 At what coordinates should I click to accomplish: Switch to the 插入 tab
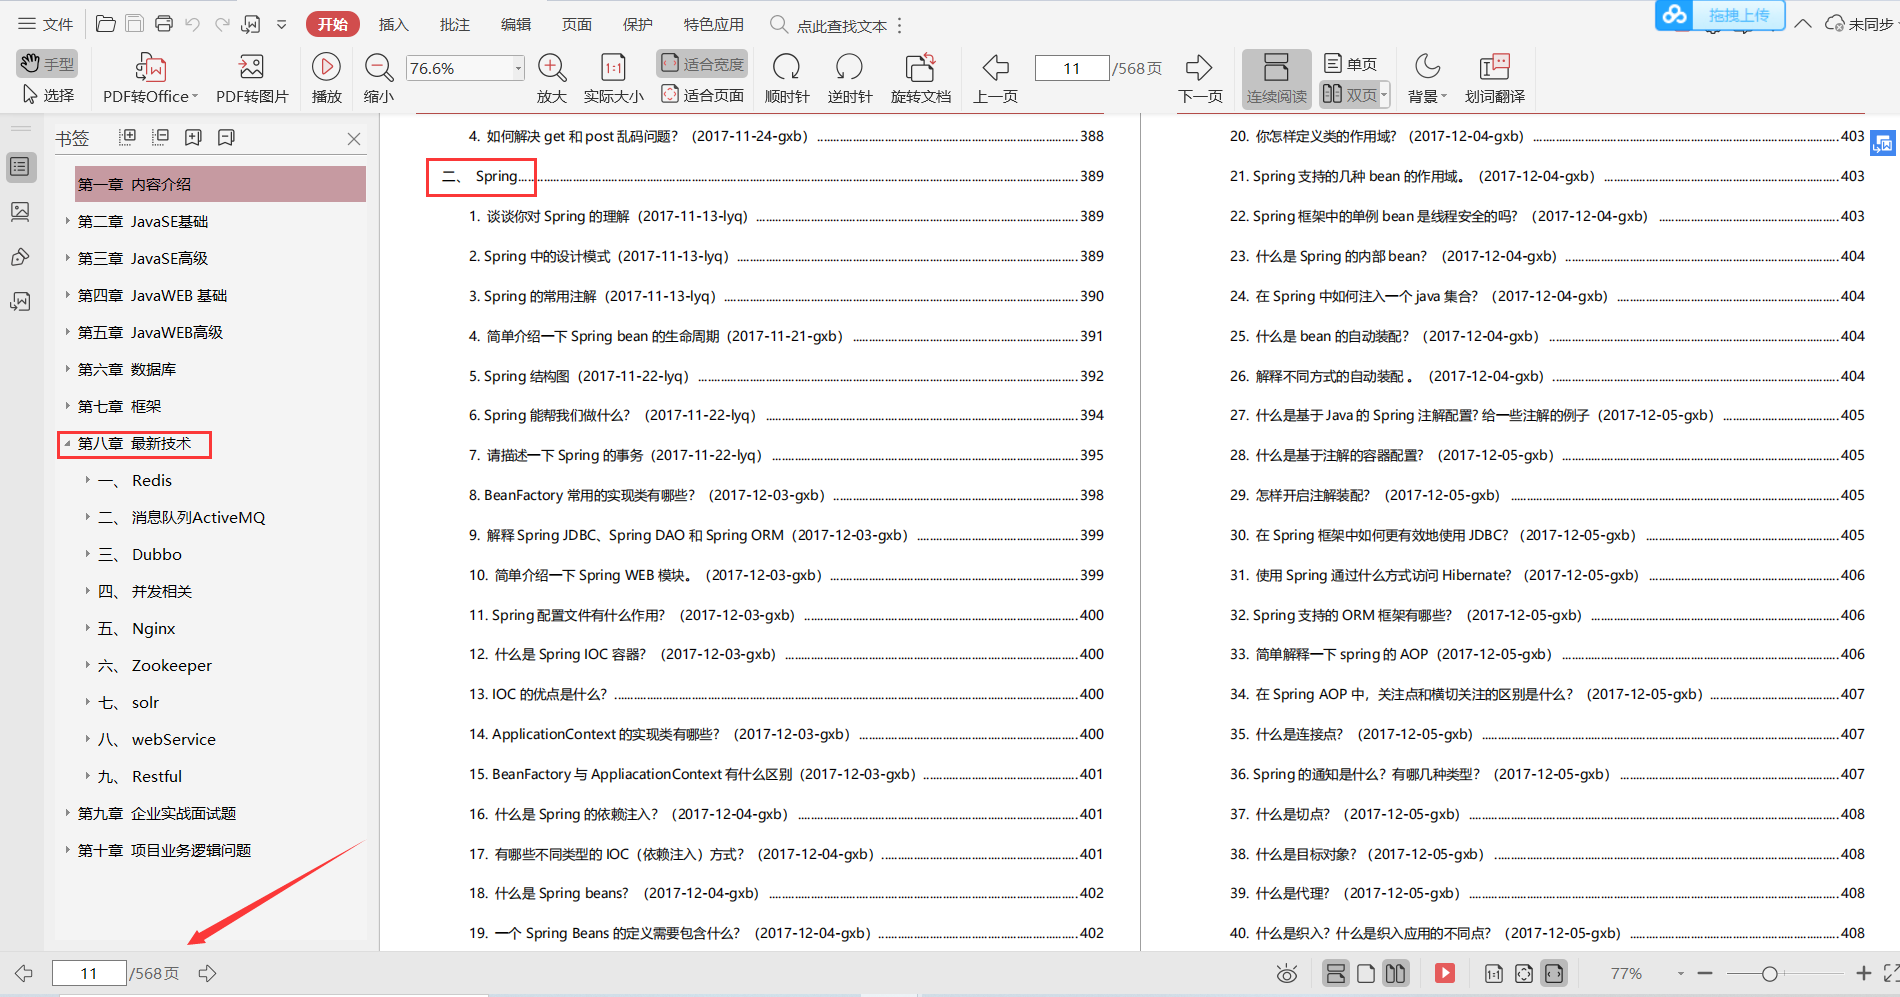(x=394, y=24)
